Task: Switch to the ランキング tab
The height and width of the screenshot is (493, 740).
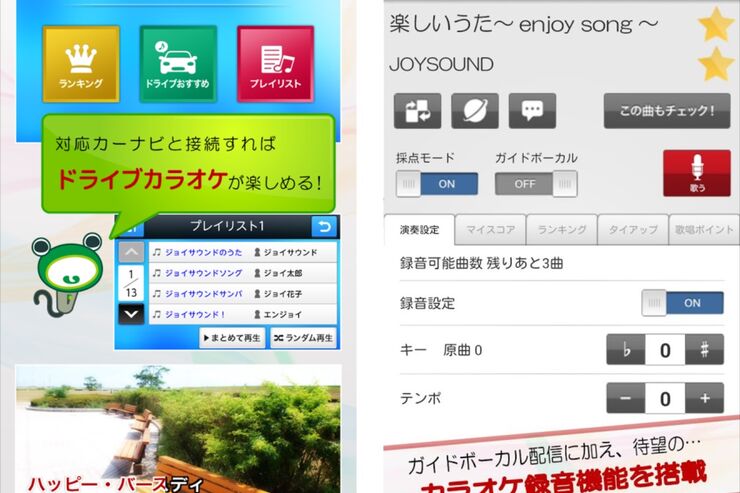Action: [x=562, y=230]
